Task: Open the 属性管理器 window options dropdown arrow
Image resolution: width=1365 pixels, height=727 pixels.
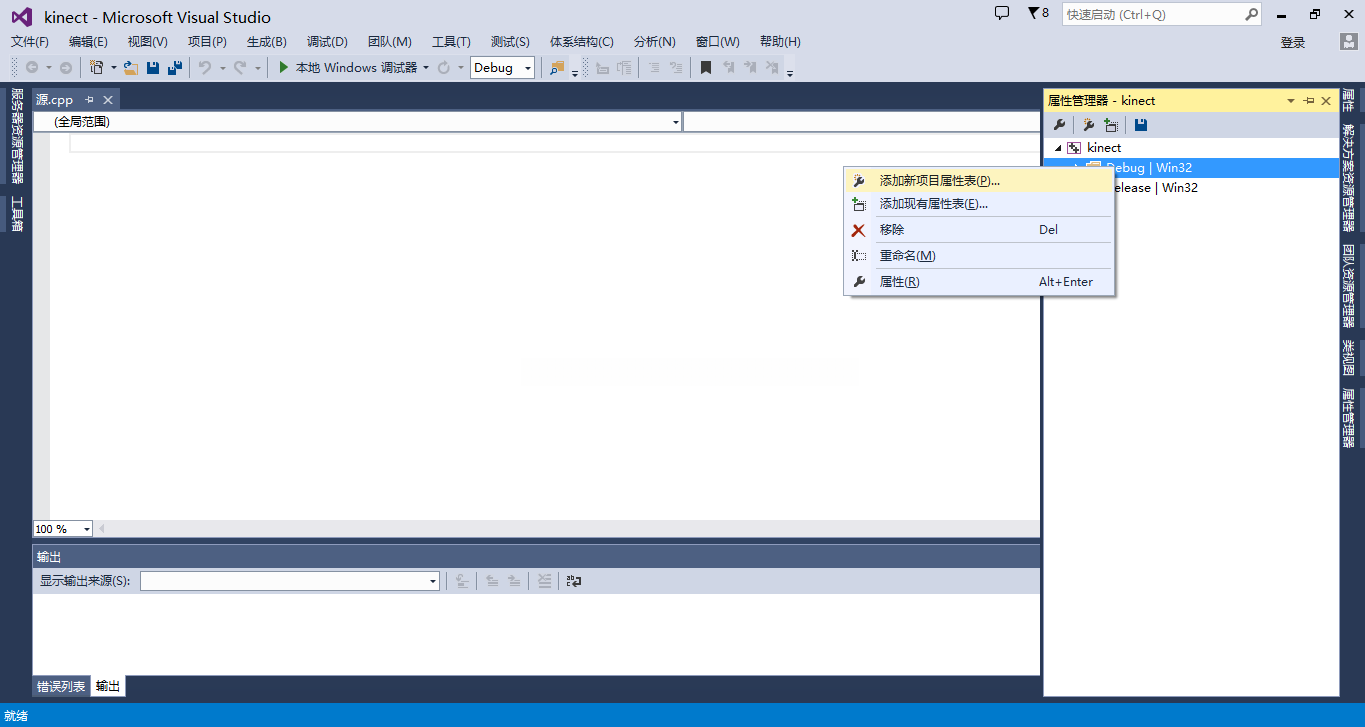Action: tap(1291, 101)
